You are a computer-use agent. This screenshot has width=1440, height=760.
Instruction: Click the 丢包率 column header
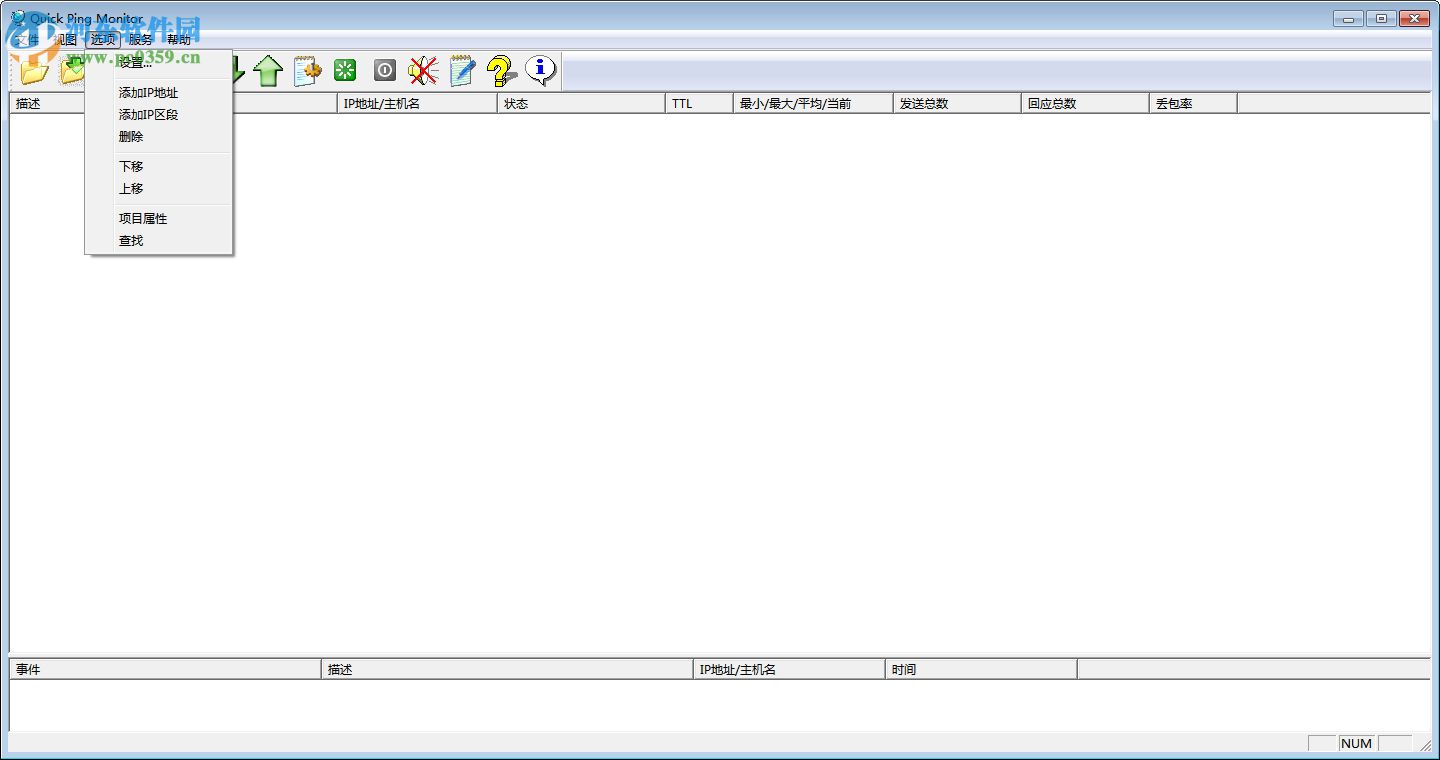click(1192, 102)
